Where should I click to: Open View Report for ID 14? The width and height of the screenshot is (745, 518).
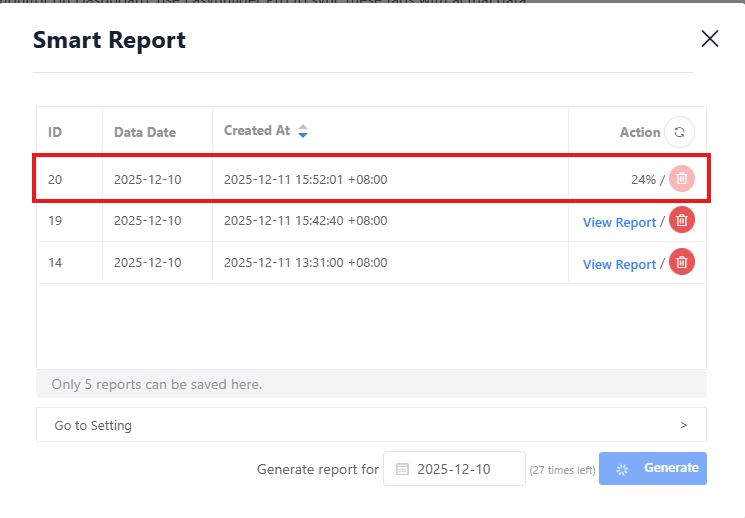tap(619, 264)
